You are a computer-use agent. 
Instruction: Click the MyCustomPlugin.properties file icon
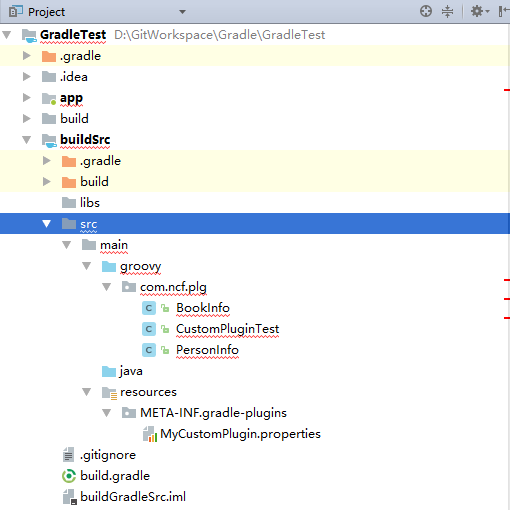point(150,434)
